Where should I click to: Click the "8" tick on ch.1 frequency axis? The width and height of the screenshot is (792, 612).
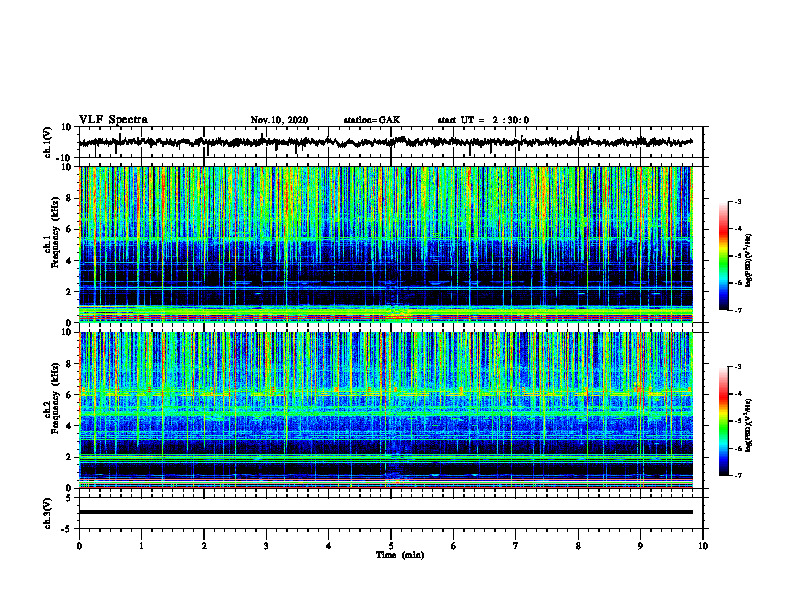pyautogui.click(x=69, y=198)
